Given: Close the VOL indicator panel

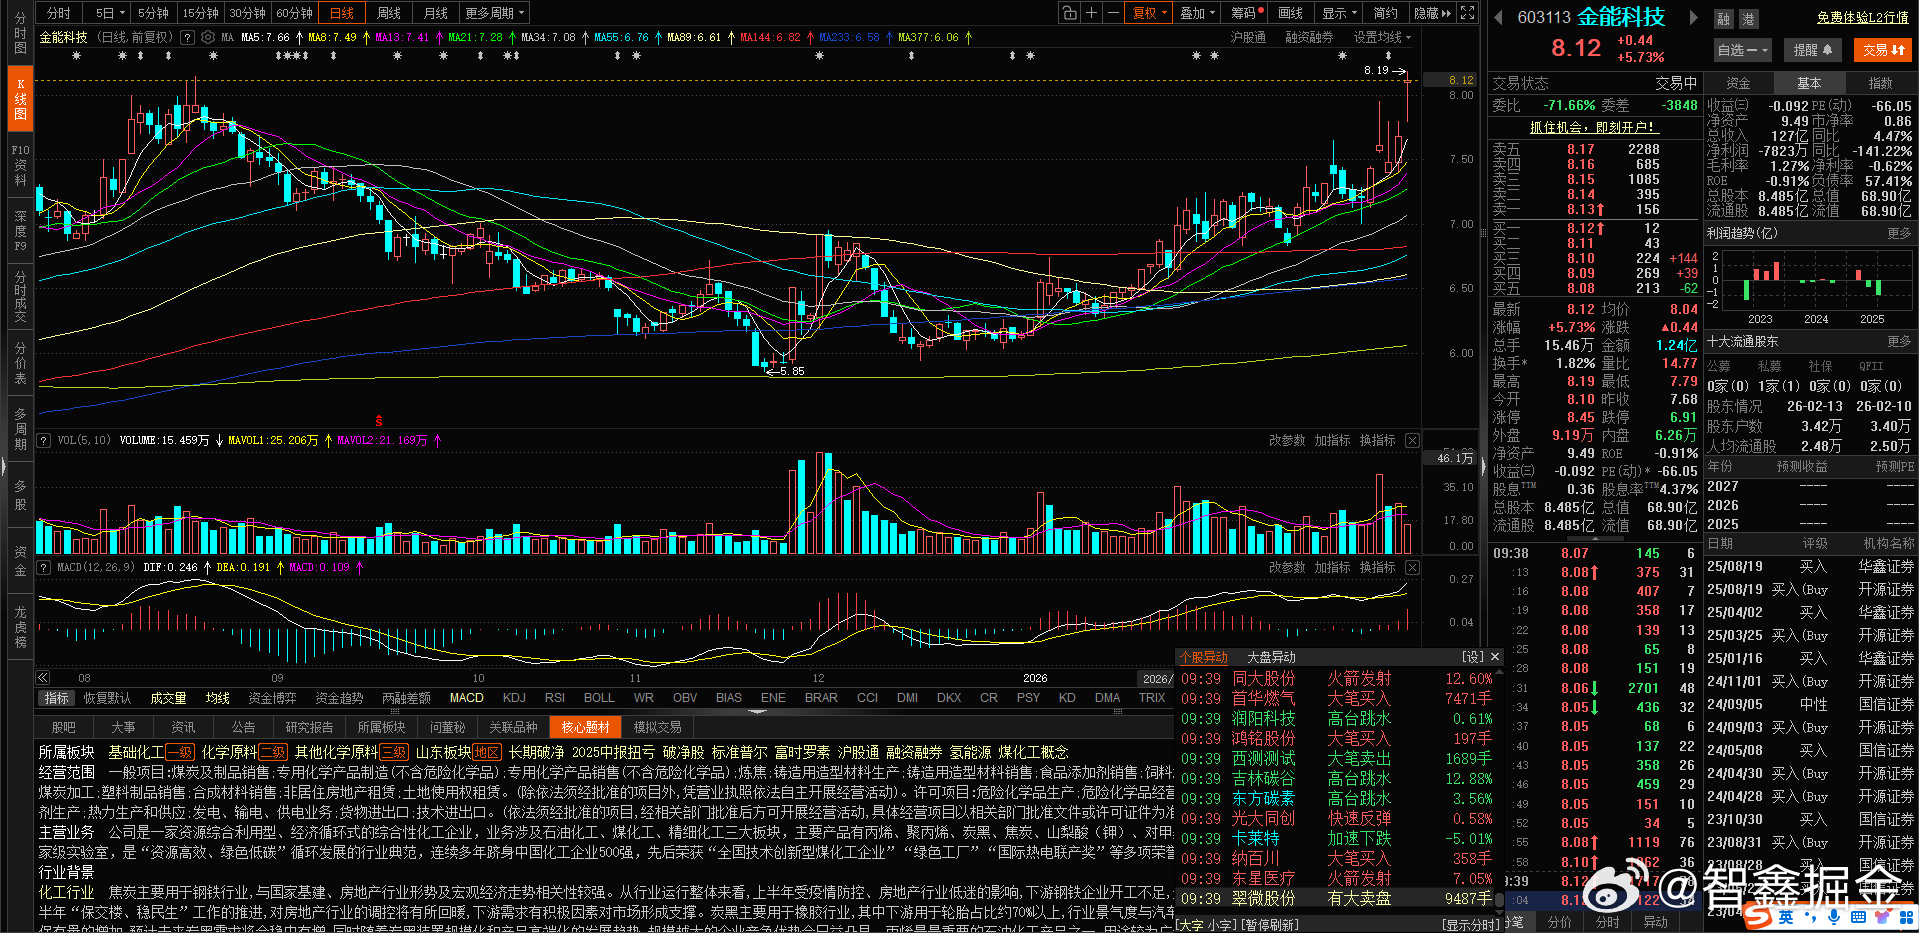Looking at the screenshot, I should (1412, 440).
